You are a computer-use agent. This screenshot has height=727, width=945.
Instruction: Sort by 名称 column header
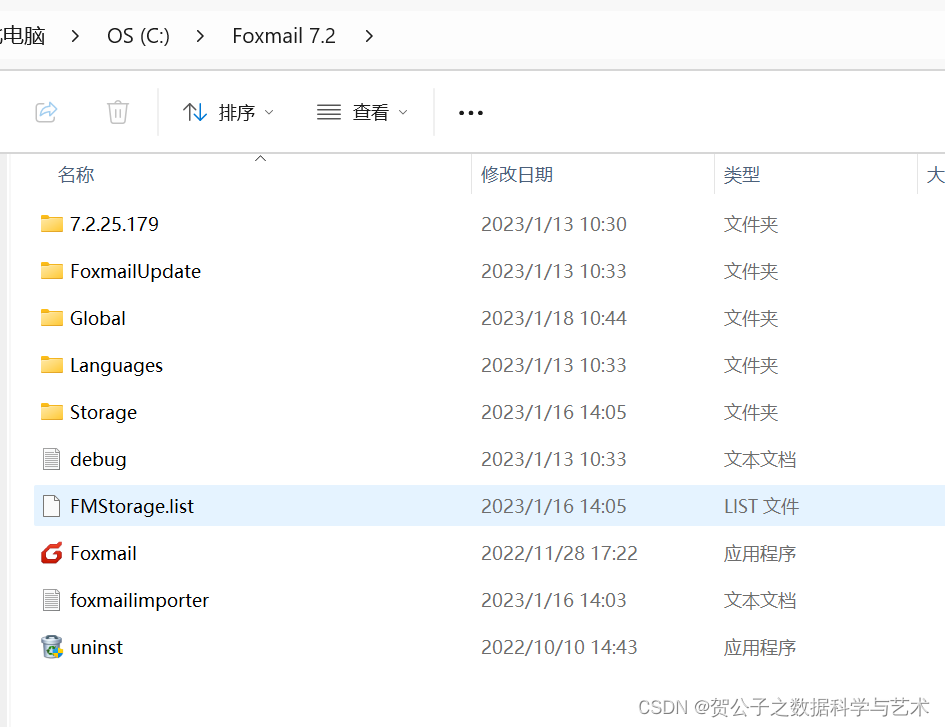tap(76, 175)
